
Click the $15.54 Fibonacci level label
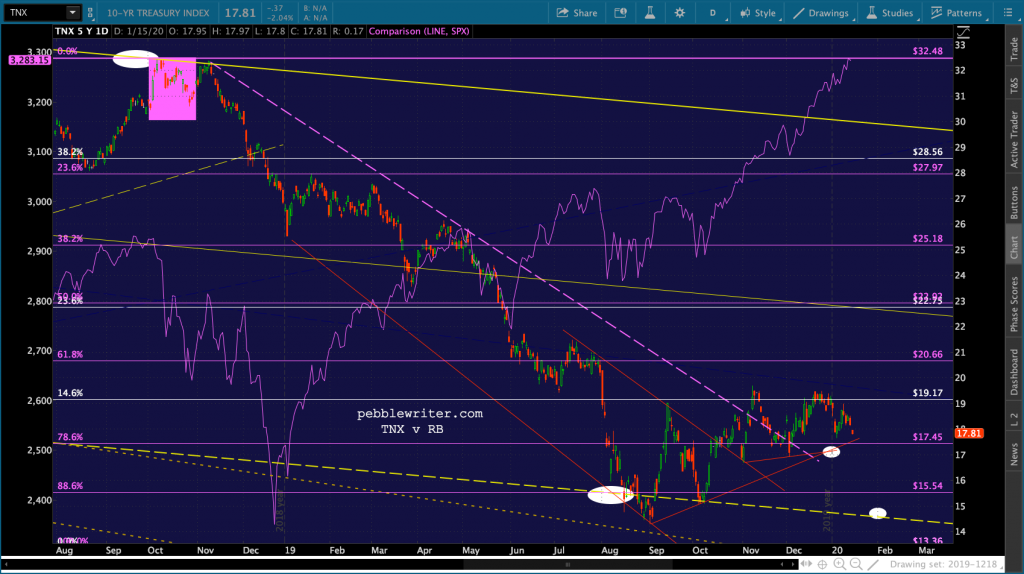[x=927, y=486]
